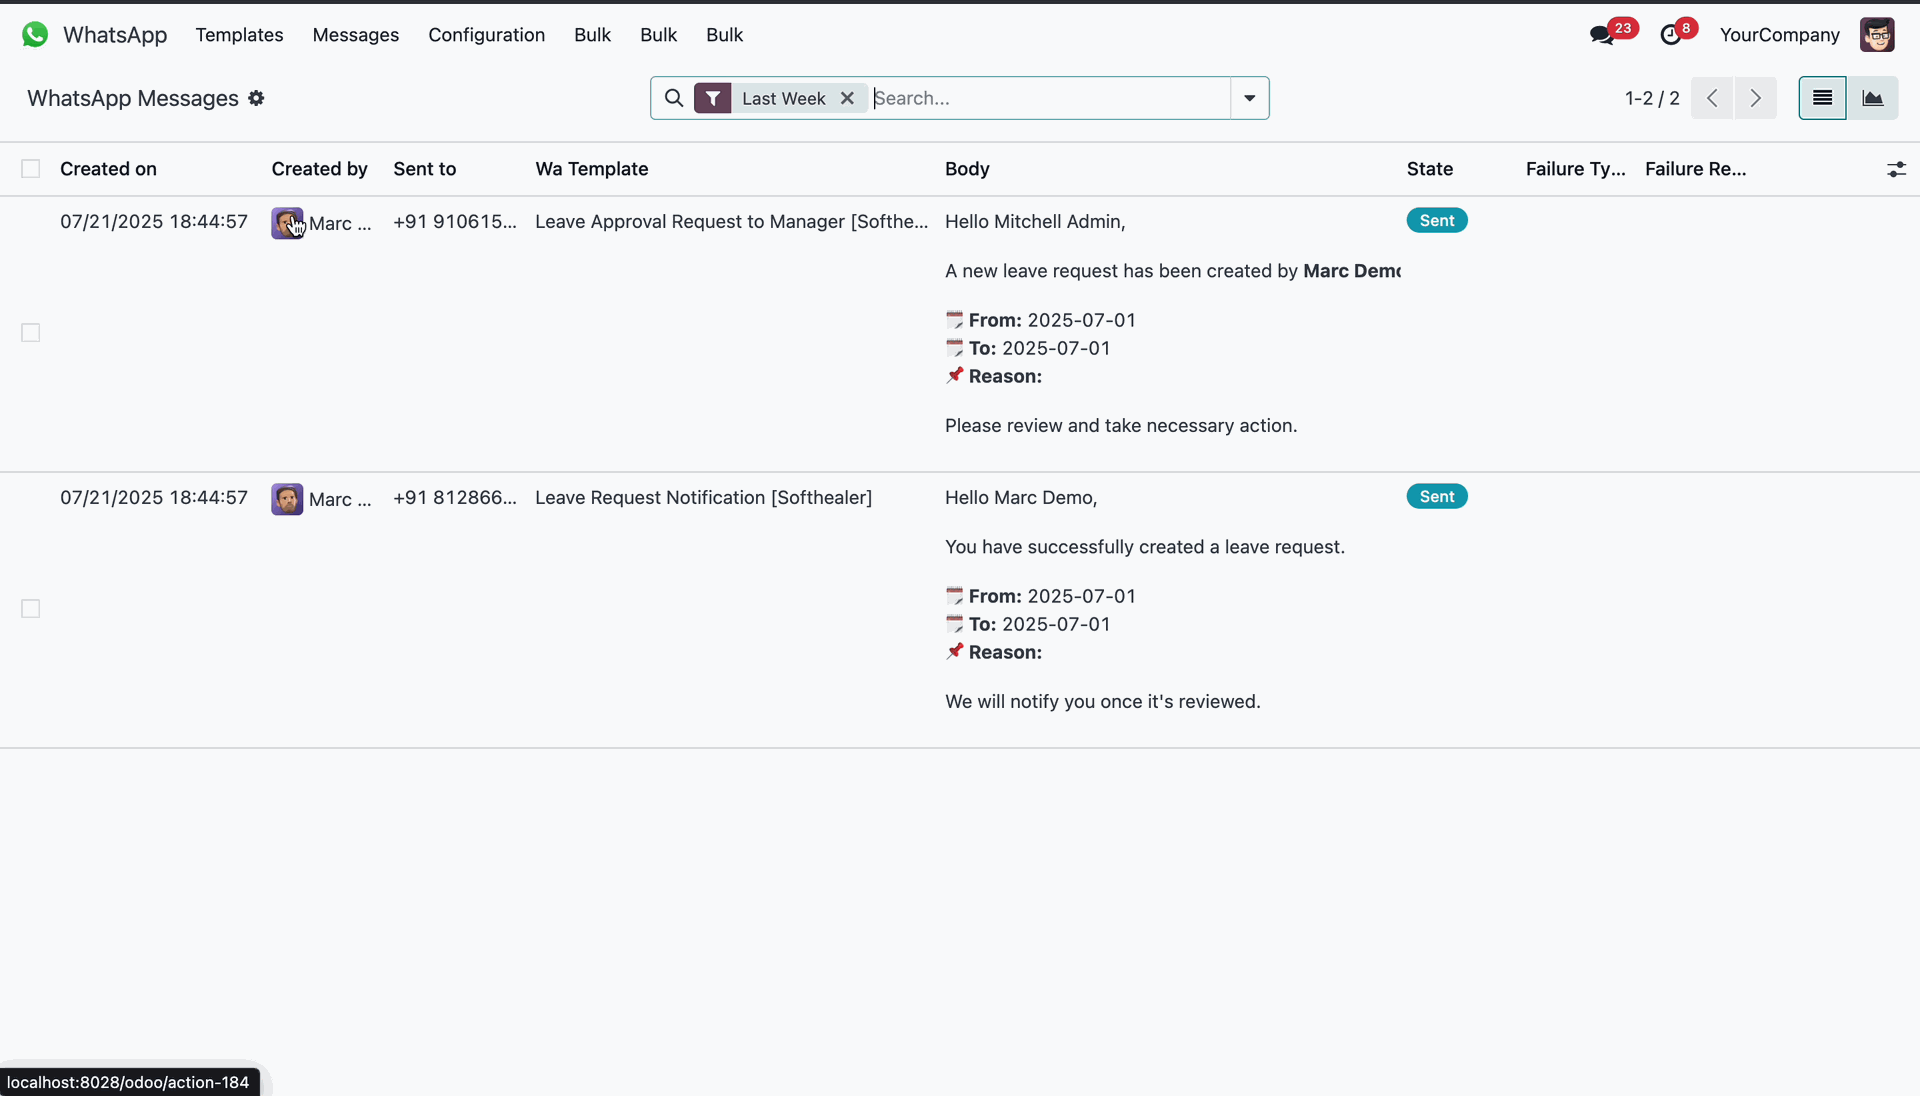
Task: Click the WhatsApp logo icon
Action: [35, 35]
